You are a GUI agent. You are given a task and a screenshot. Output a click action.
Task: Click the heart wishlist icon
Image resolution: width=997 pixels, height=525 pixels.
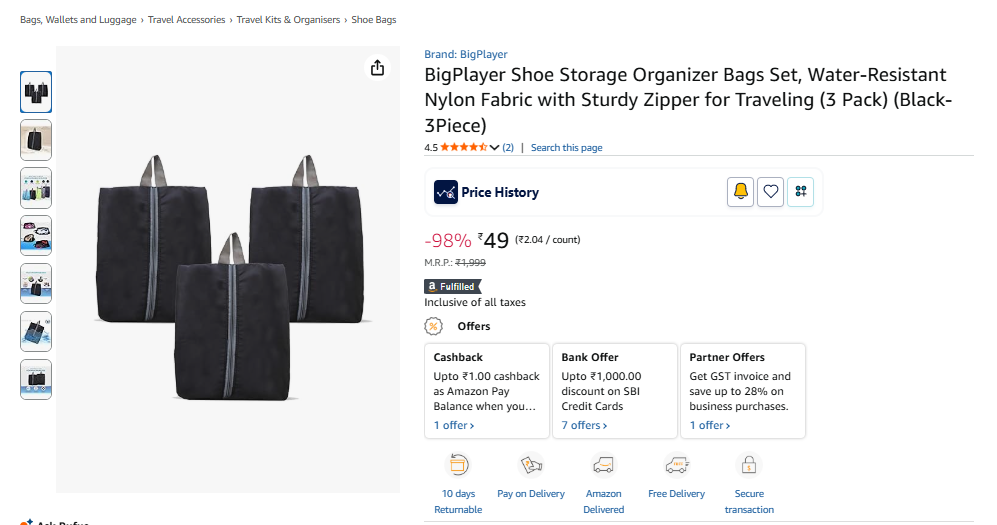click(x=770, y=192)
